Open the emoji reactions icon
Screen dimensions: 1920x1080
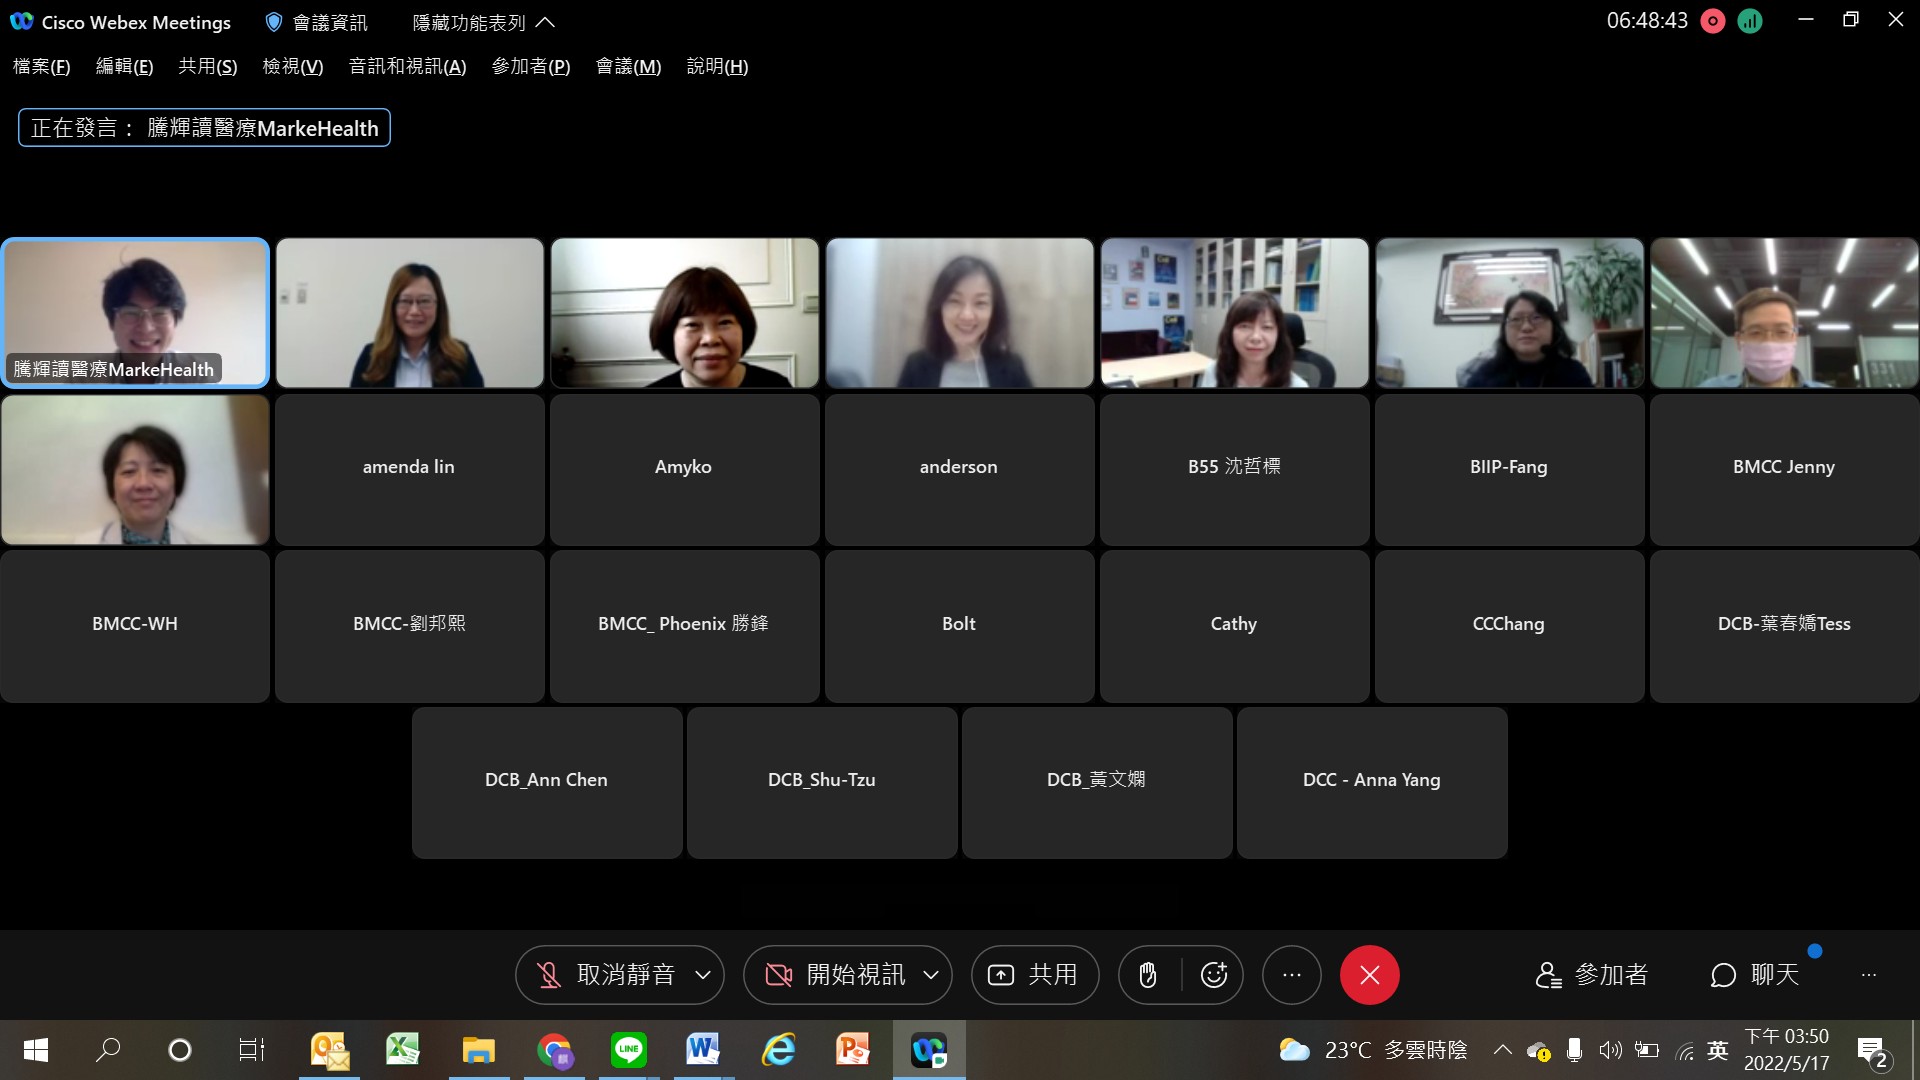tap(1213, 975)
